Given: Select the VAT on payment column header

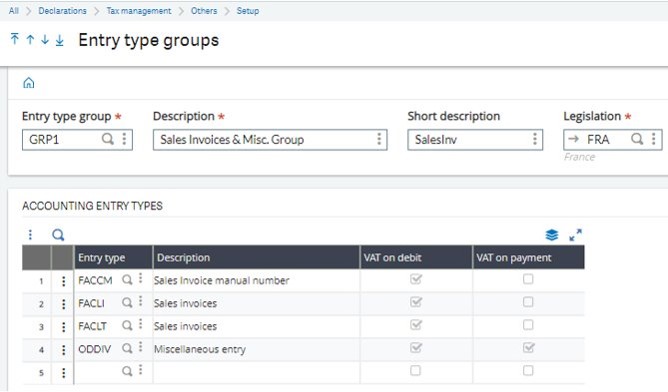Looking at the screenshot, I should point(529,257).
